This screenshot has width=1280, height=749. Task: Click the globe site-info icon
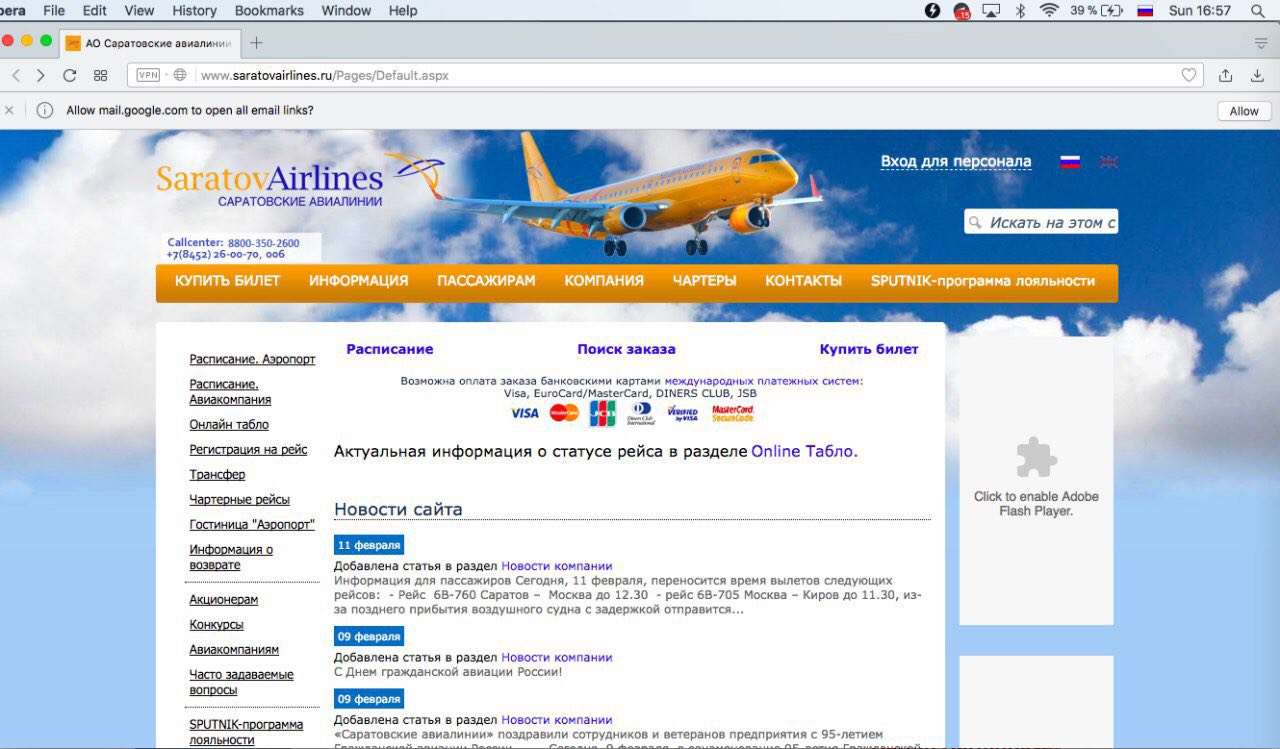[180, 75]
